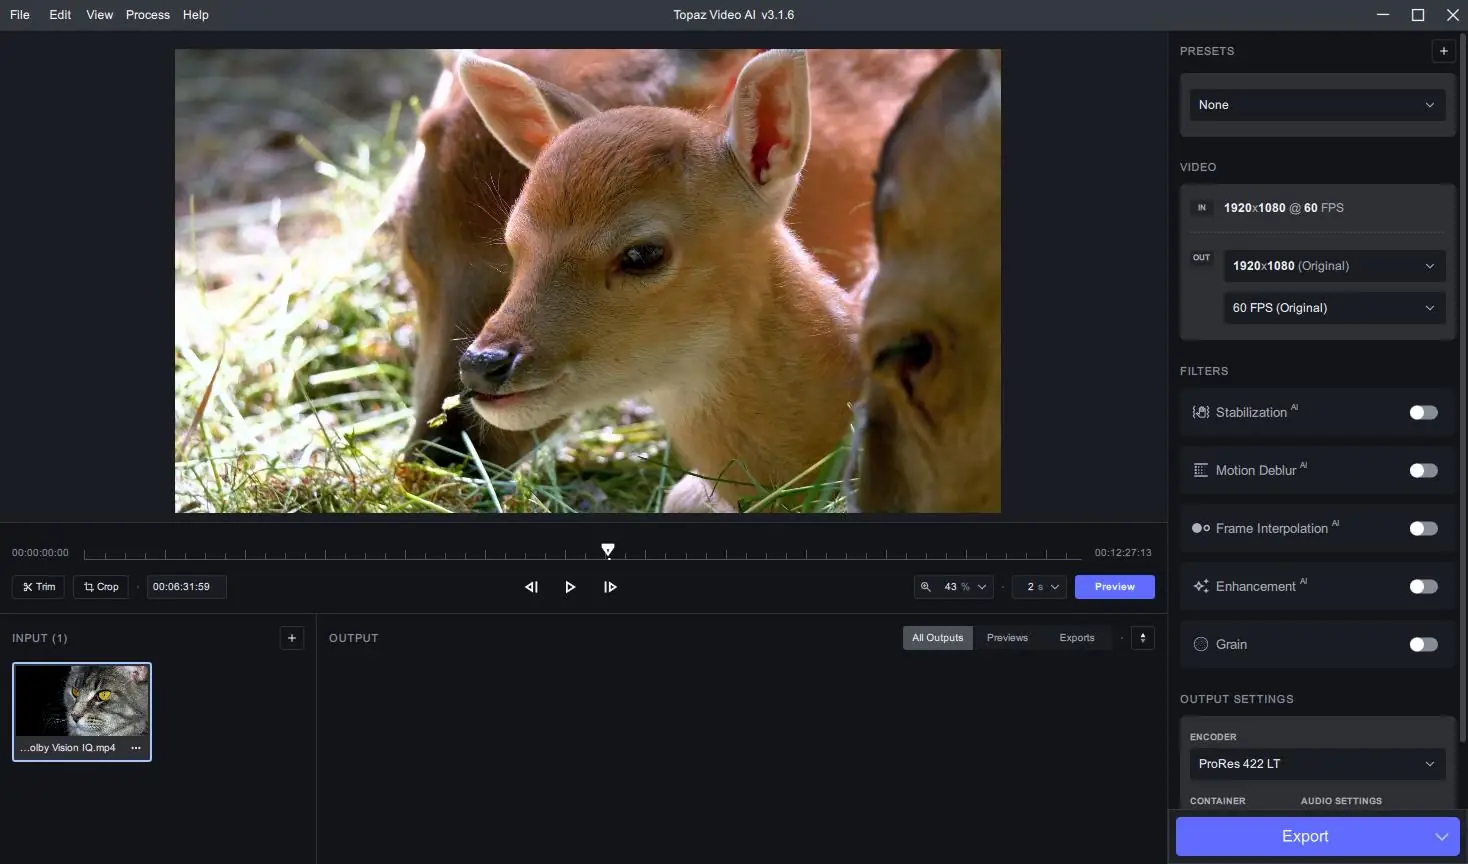1468x864 pixels.
Task: Step back one frame
Action: point(531,587)
